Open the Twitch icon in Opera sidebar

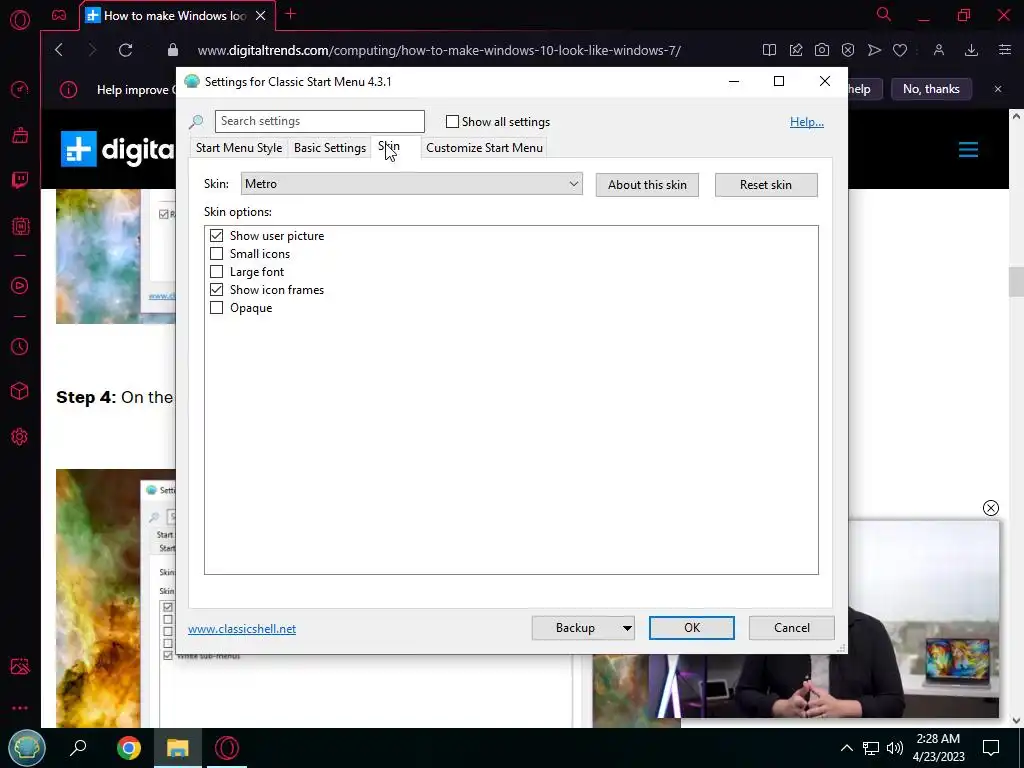click(20, 180)
